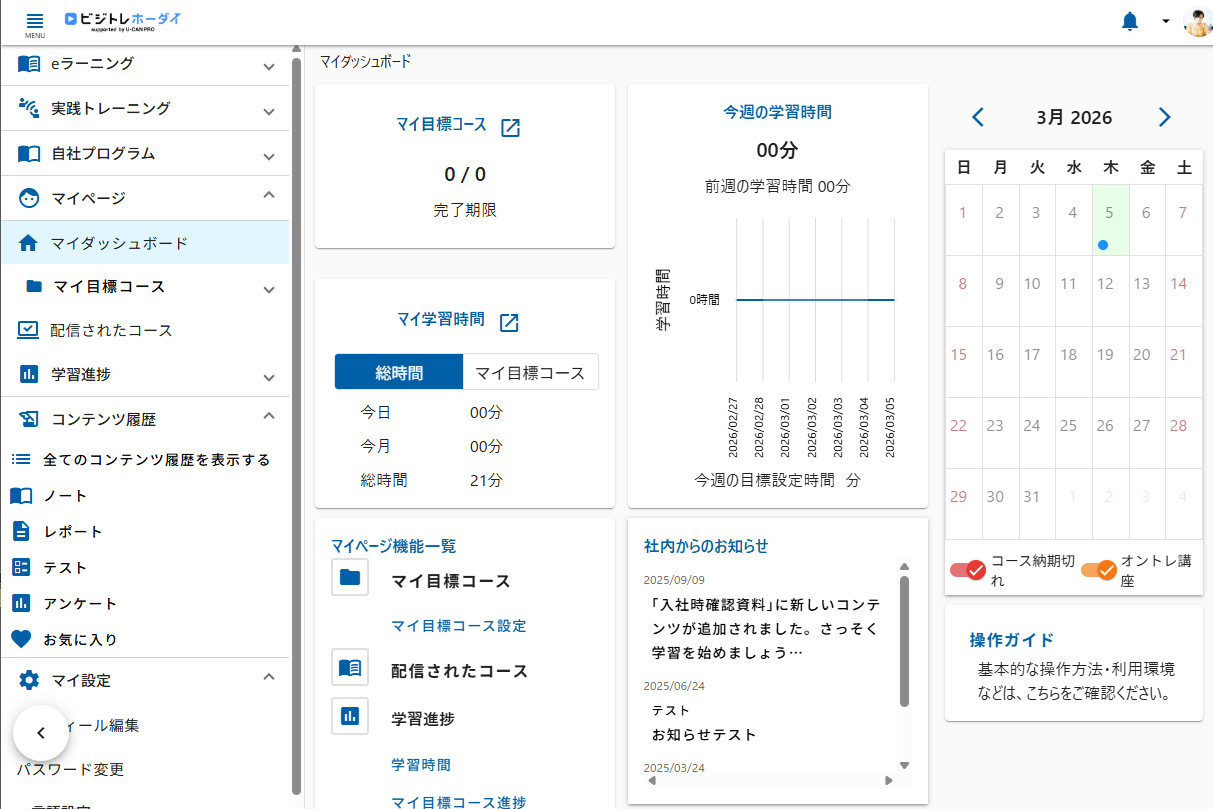Expand the eラーニング menu section
This screenshot has height=809, width=1213.
tap(268, 66)
